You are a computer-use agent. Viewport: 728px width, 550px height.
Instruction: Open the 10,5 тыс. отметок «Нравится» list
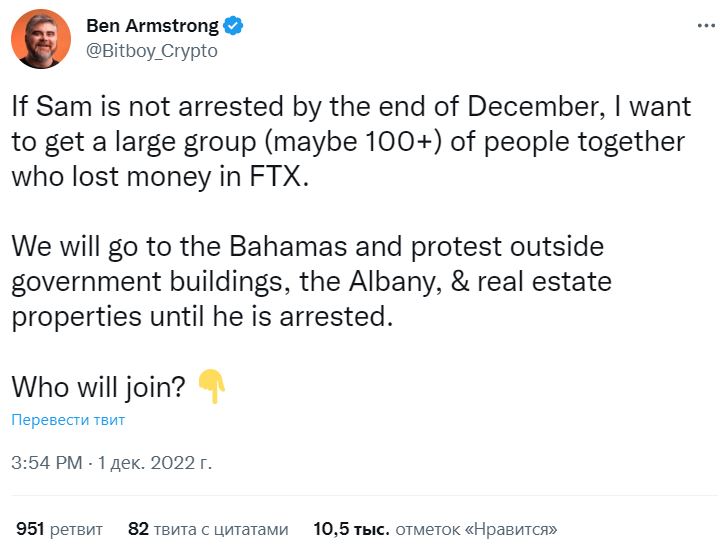click(435, 529)
